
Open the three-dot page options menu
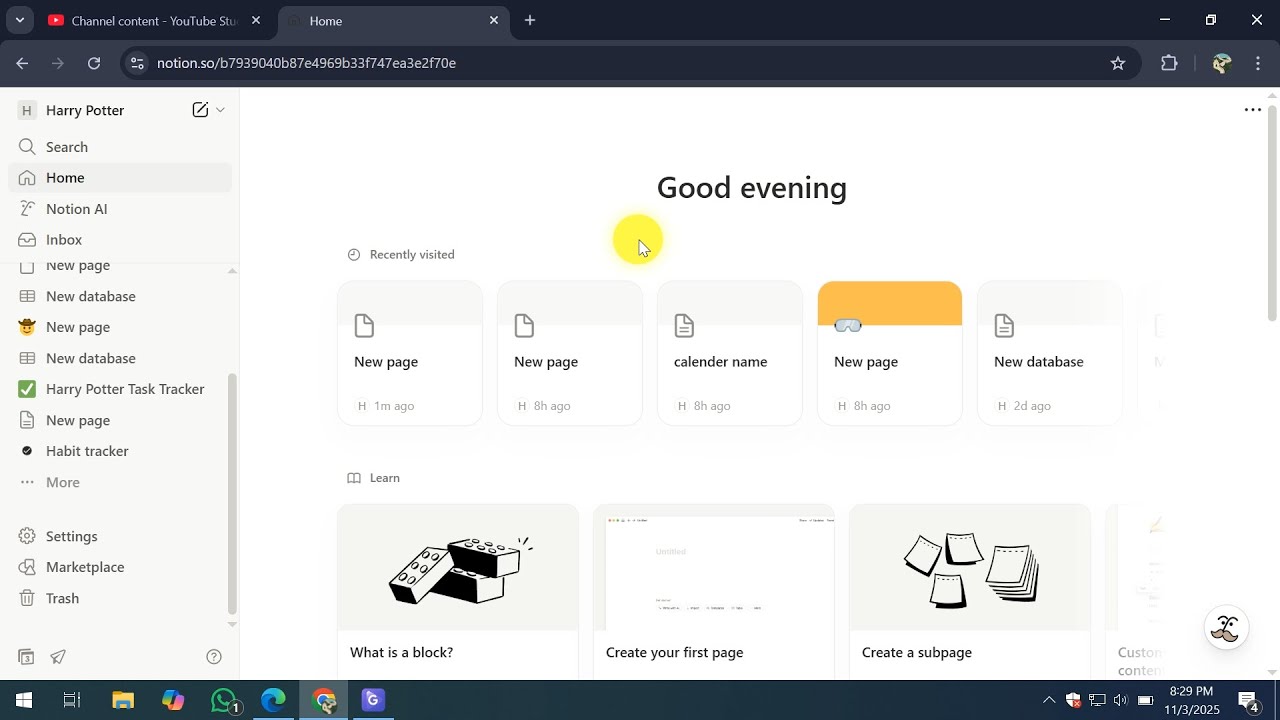(x=1252, y=110)
